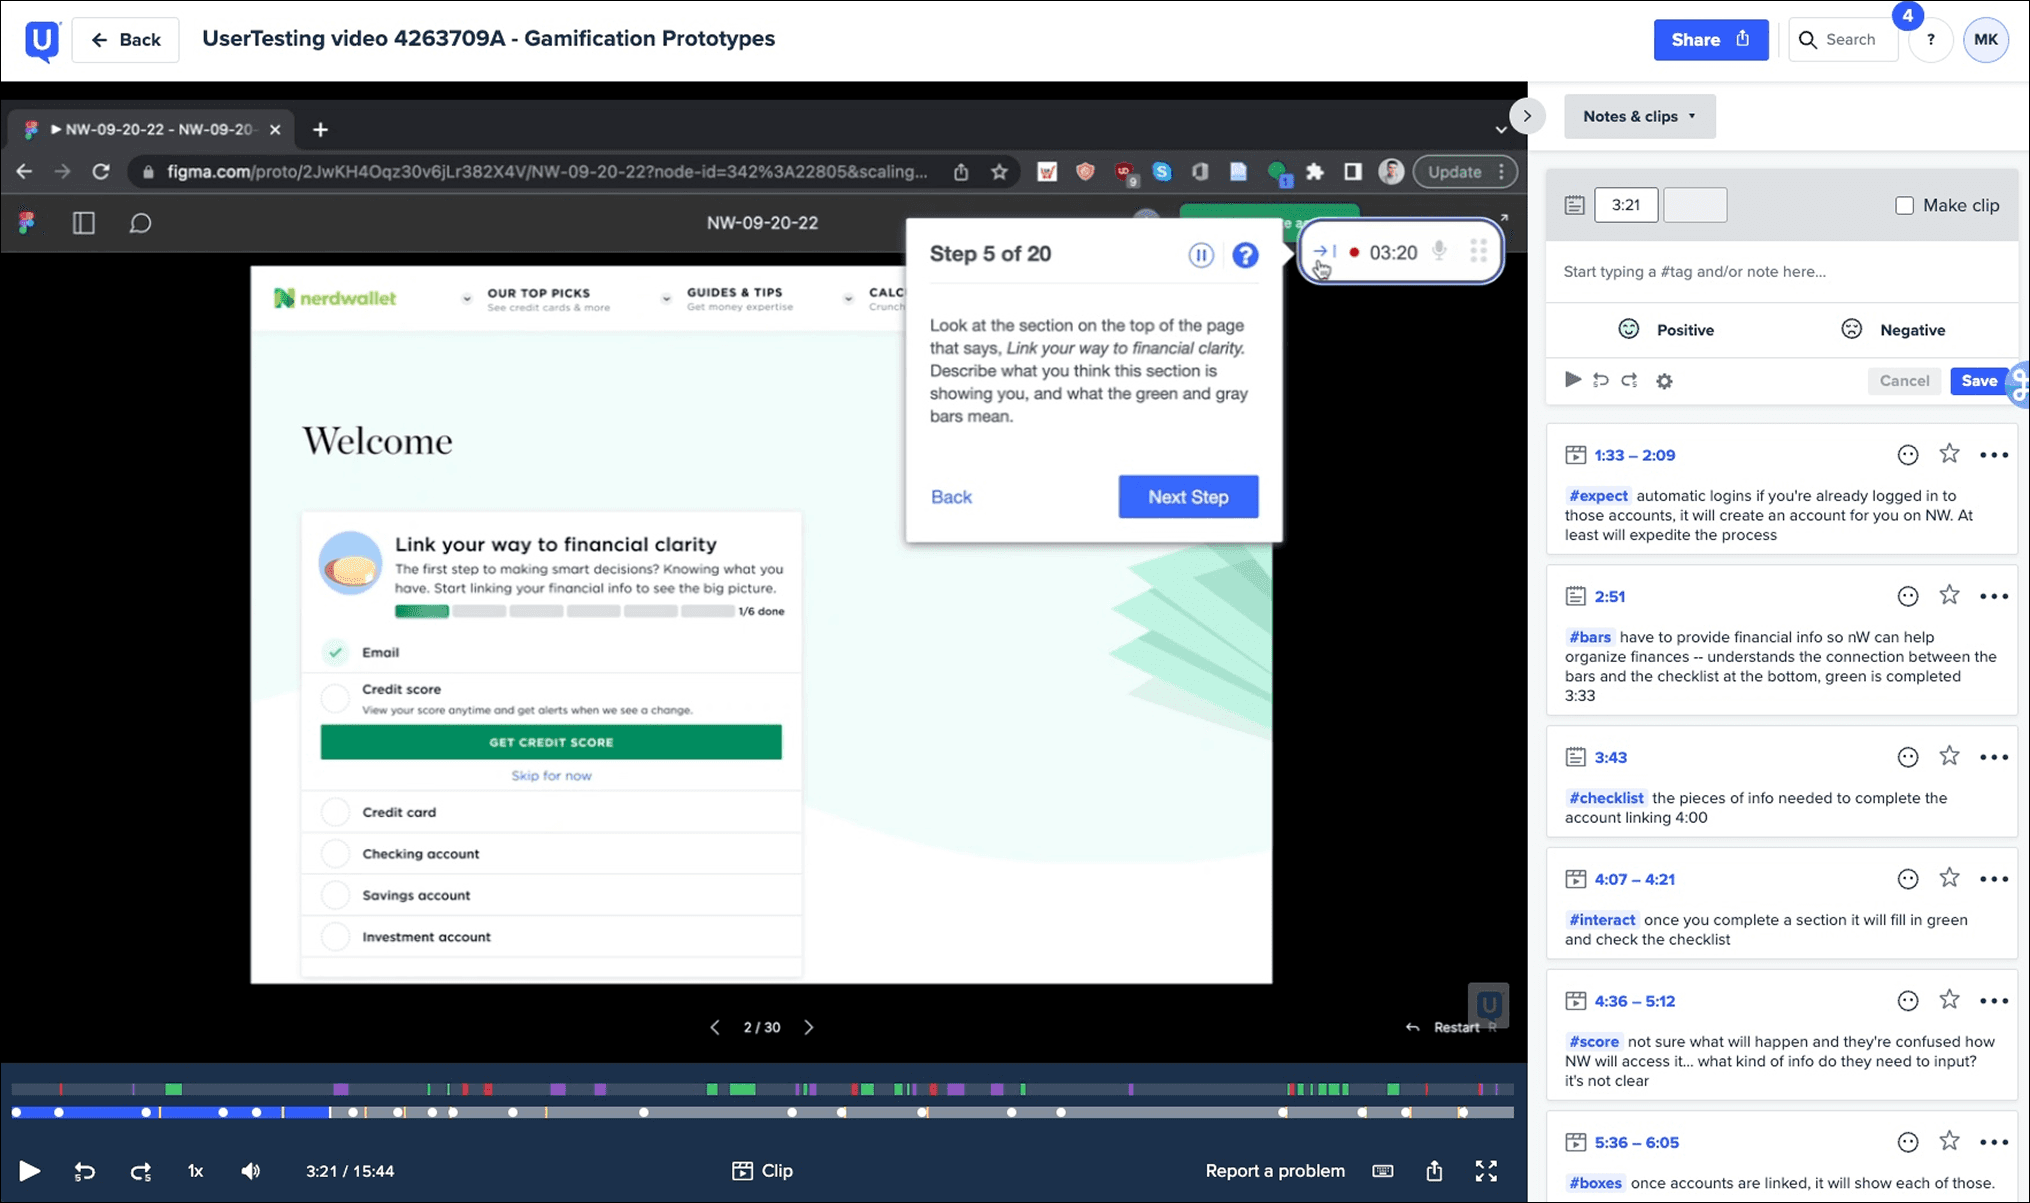Jump to the 4:07 – 4:21 clip timestamp
Viewport: 2030px width, 1203px height.
(1634, 879)
